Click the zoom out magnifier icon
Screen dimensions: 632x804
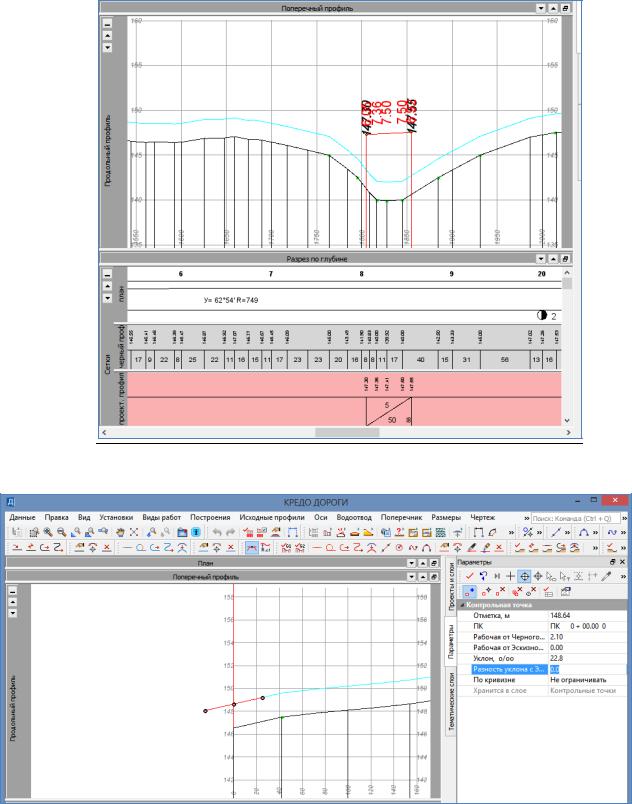tap(62, 532)
